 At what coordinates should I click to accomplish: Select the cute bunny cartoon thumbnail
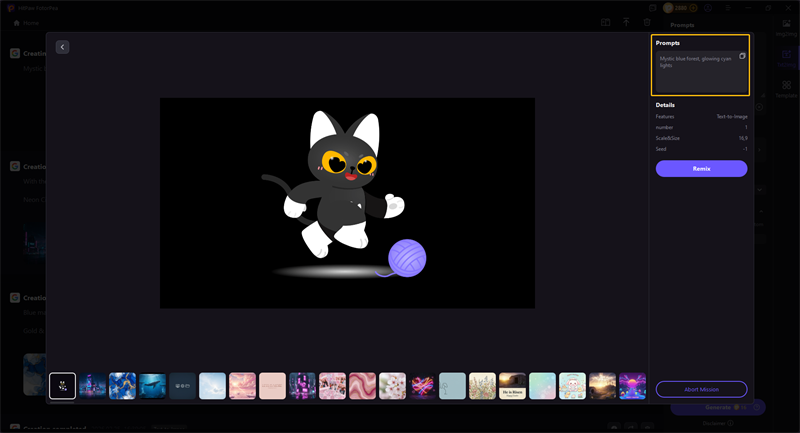pyautogui.click(x=572, y=386)
